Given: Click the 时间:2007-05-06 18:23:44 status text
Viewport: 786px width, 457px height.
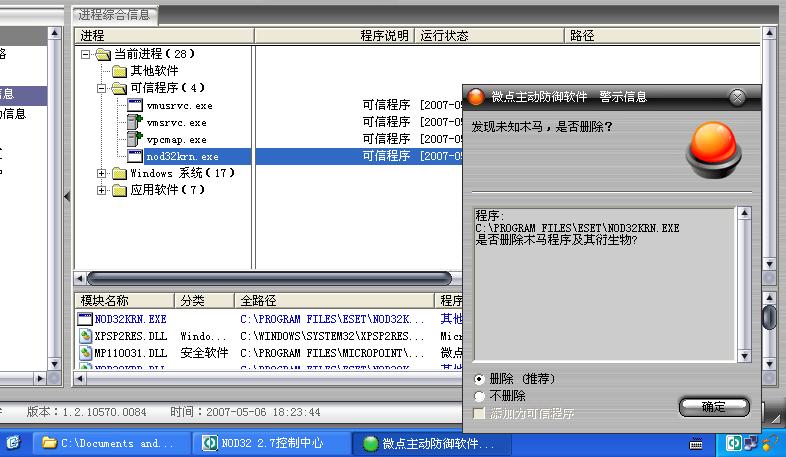Looking at the screenshot, I should point(245,412).
